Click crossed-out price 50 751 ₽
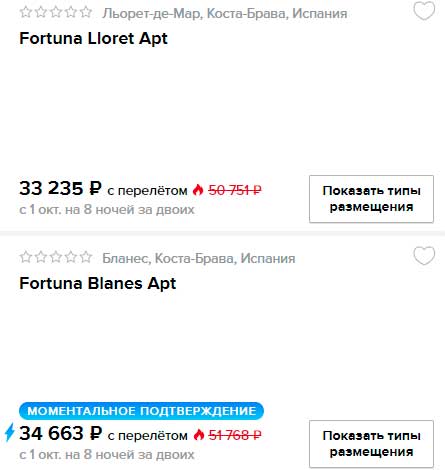The height and width of the screenshot is (470, 445). (235, 190)
